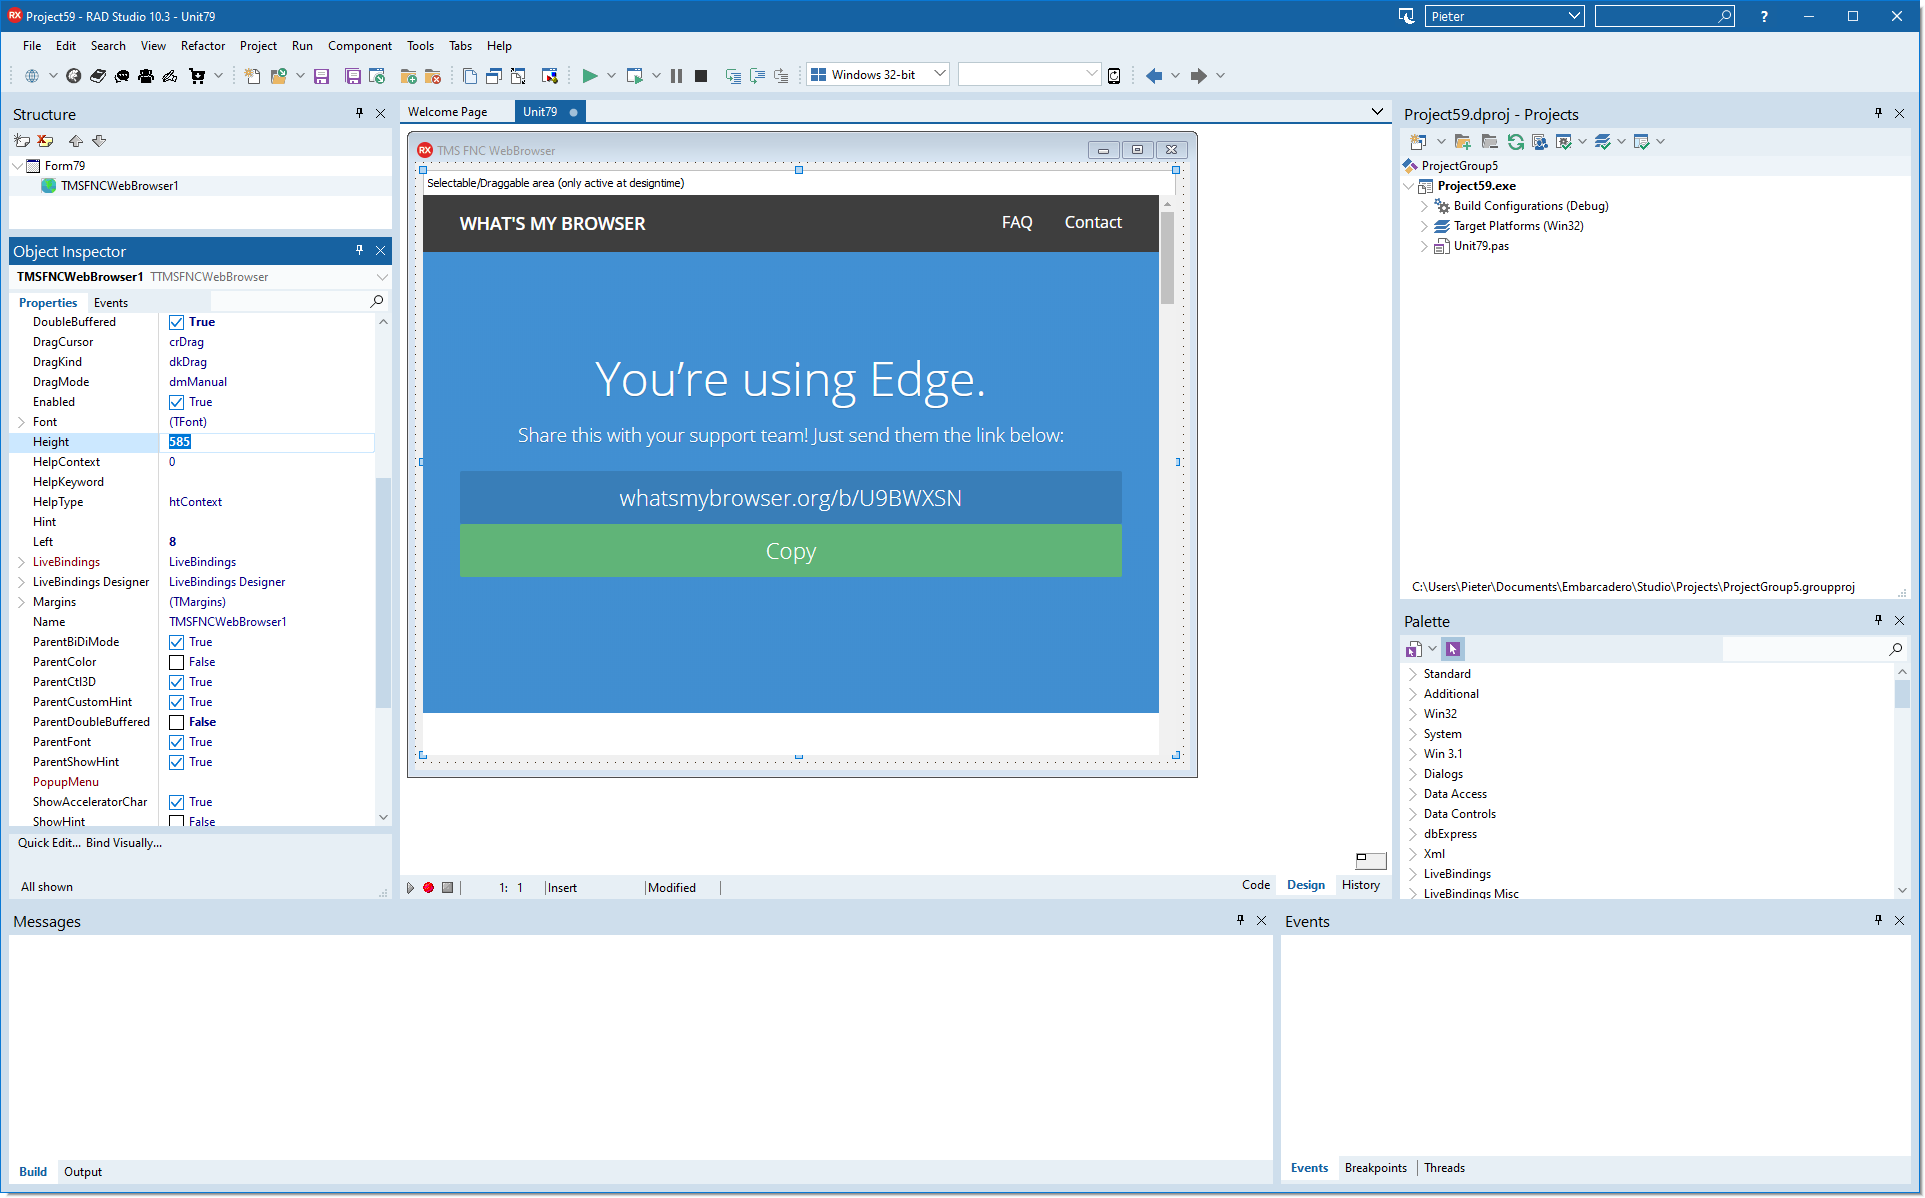Click the globe web icon in toolbar
Image resolution: width=1925 pixels, height=1198 pixels.
pos(32,75)
